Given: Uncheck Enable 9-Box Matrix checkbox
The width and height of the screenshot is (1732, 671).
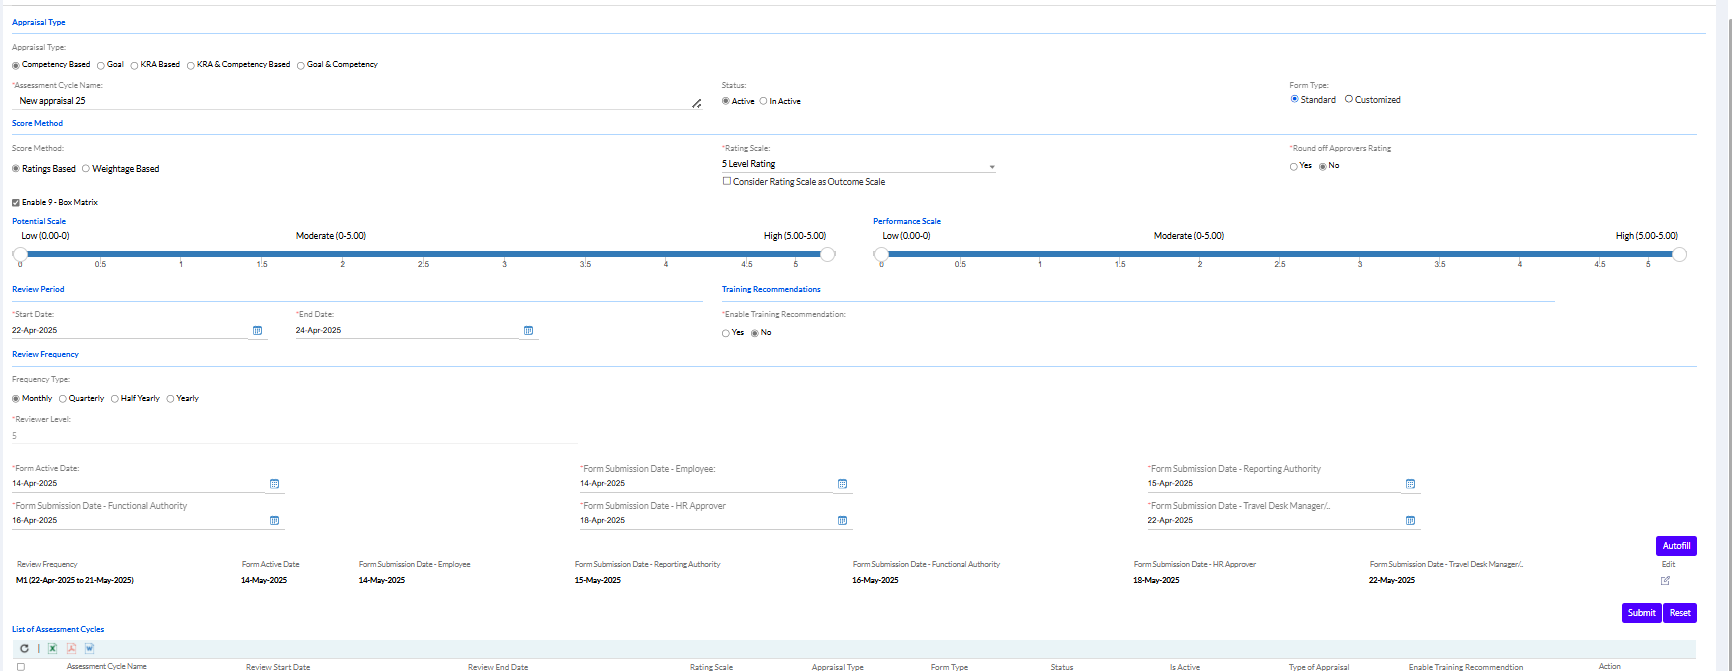Looking at the screenshot, I should [16, 203].
